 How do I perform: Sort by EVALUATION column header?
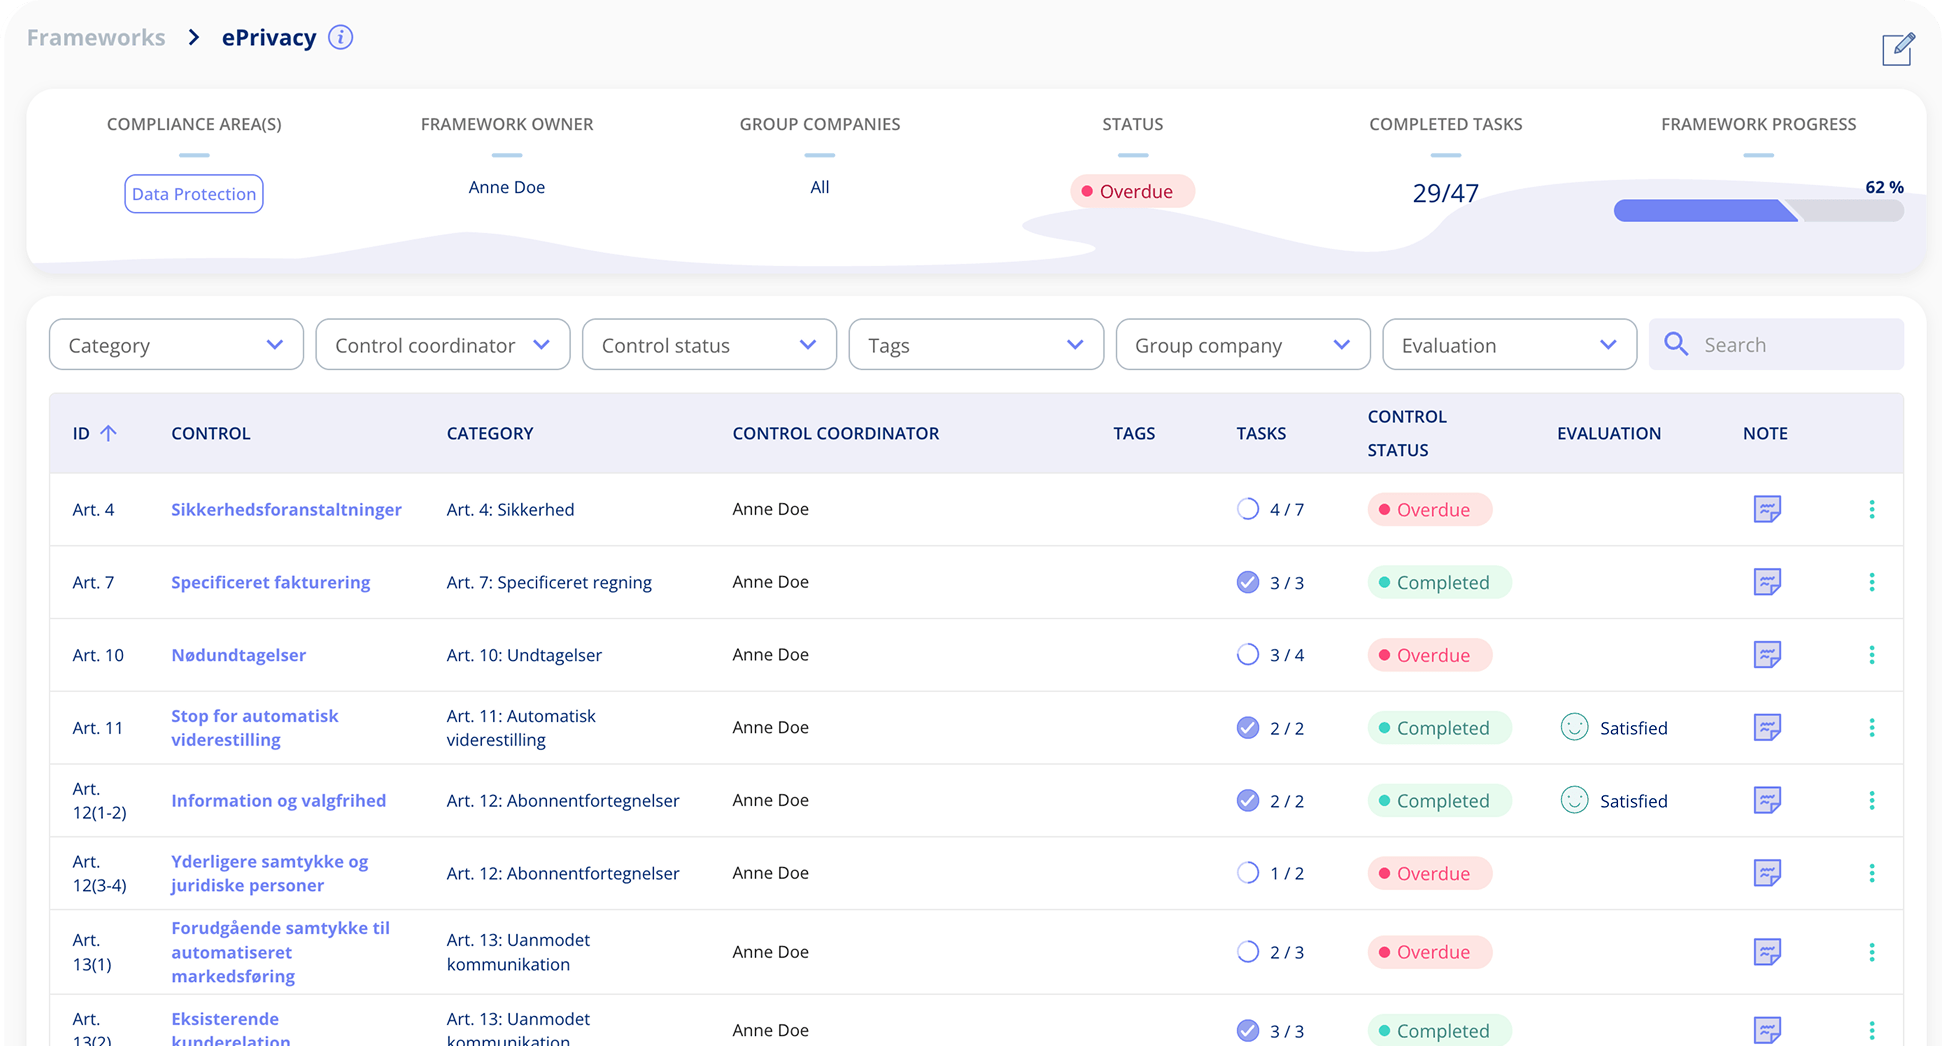(1609, 433)
